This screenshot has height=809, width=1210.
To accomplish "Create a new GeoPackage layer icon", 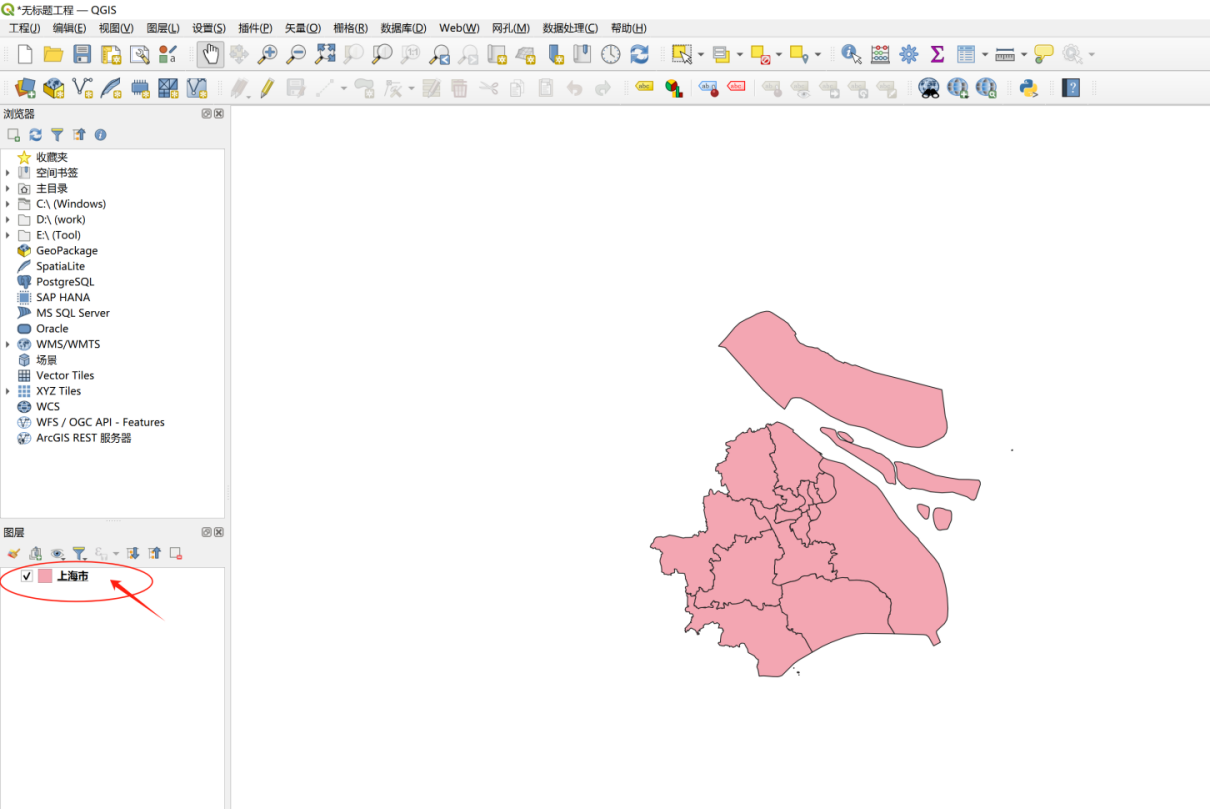I will 54,88.
